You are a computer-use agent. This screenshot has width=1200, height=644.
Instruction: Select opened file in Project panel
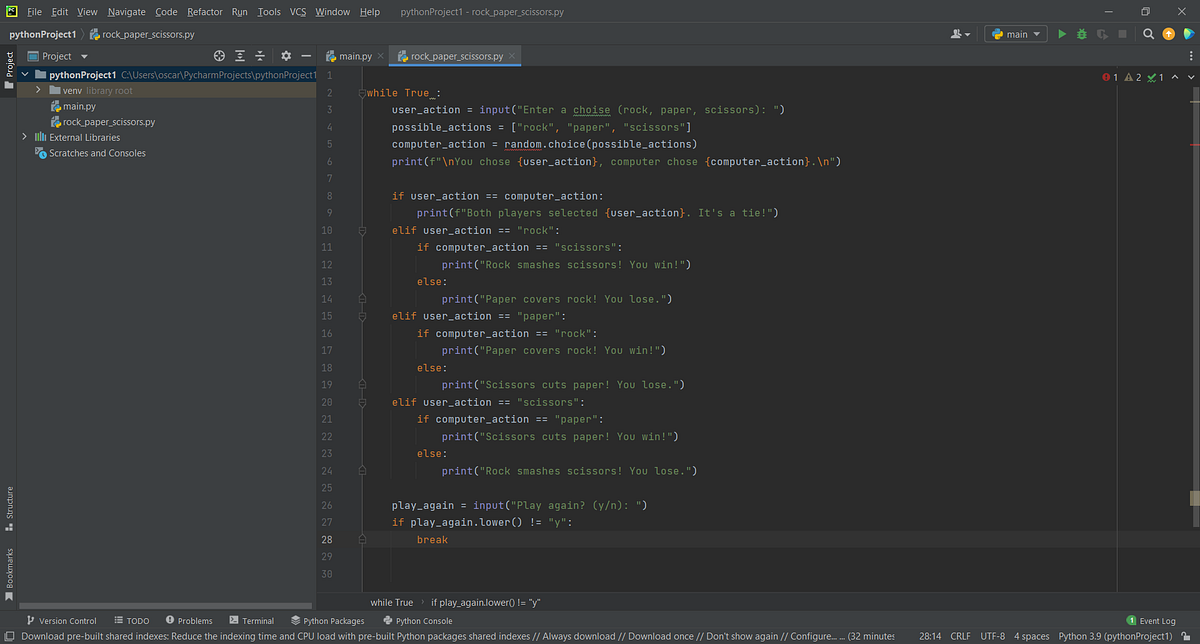click(x=219, y=57)
